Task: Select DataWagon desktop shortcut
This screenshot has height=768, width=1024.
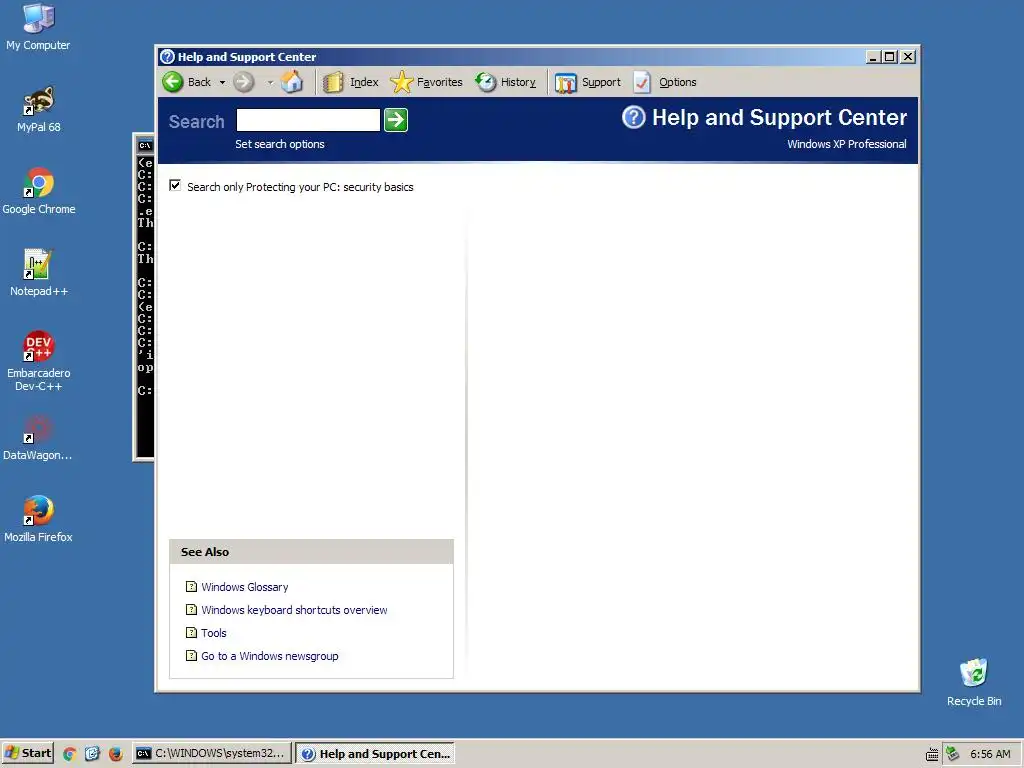Action: tap(38, 438)
